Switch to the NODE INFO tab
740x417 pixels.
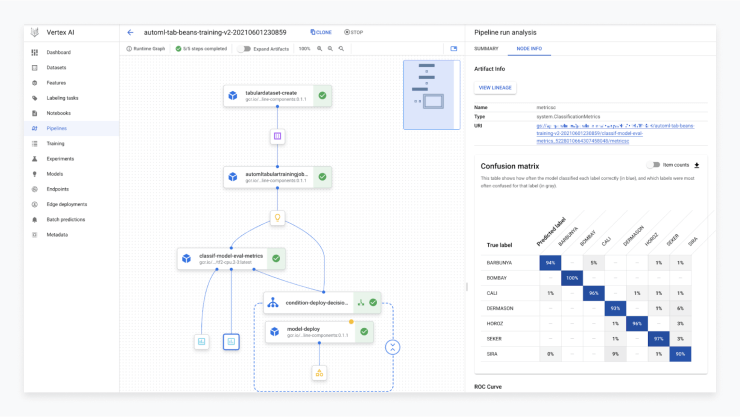(x=529, y=49)
